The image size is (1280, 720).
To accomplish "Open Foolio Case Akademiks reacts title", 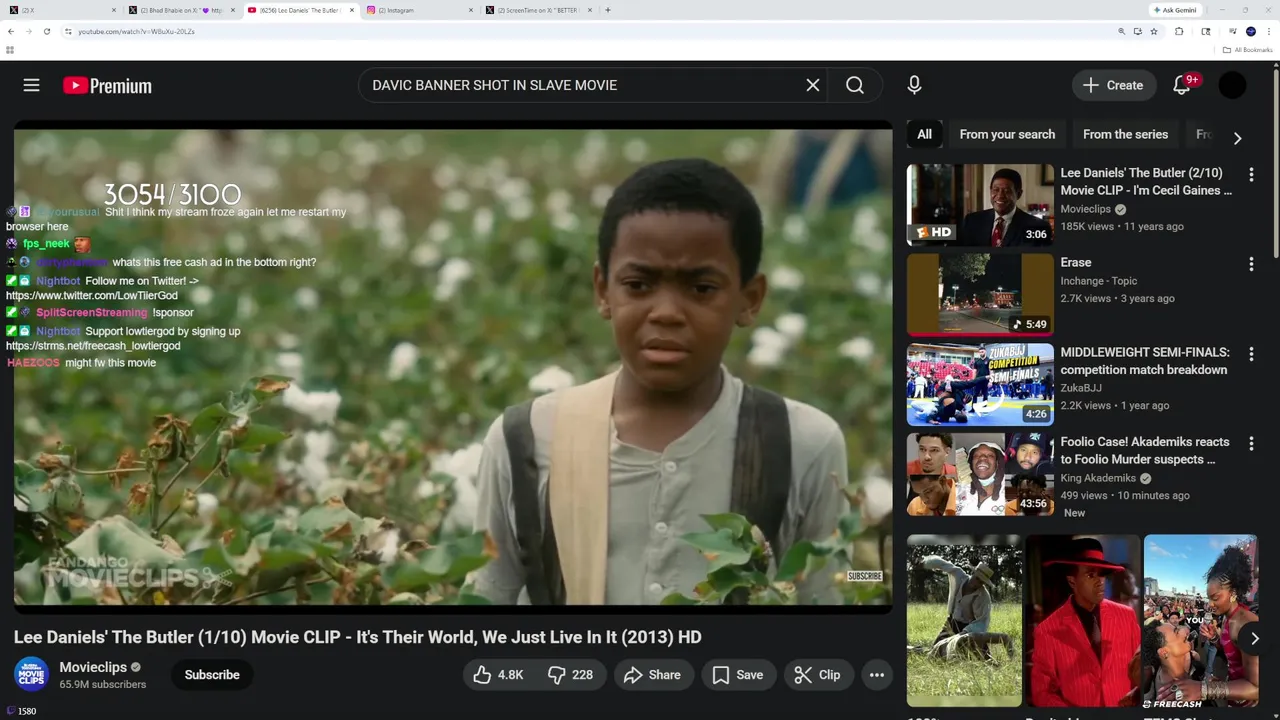I will click(1145, 450).
